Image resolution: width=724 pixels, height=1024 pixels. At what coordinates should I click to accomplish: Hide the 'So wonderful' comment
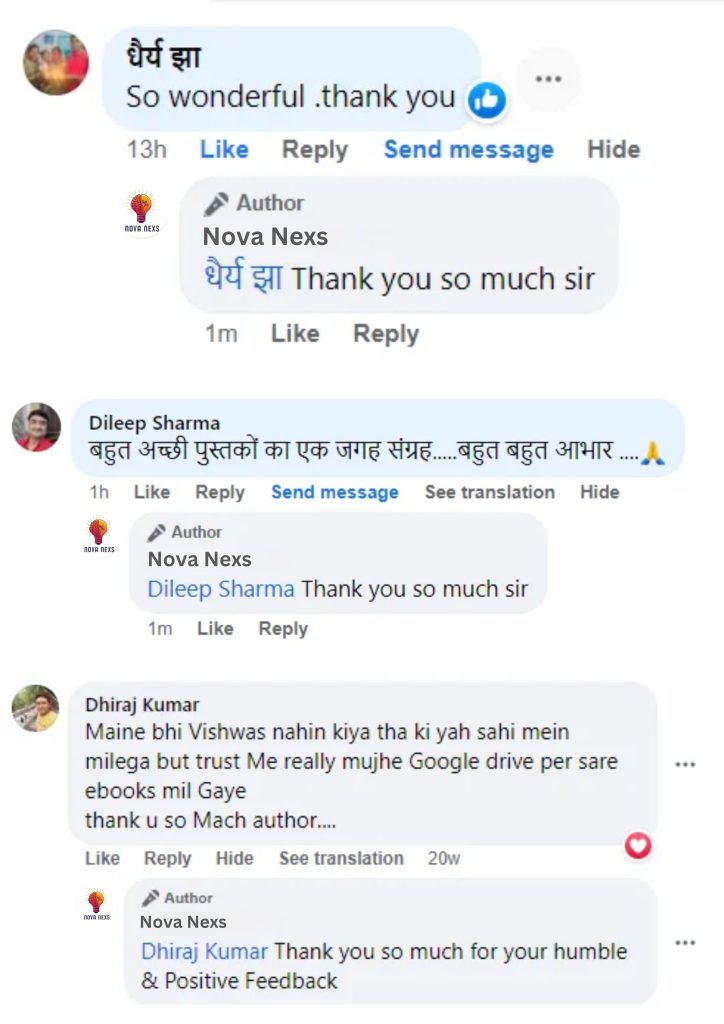tap(614, 150)
